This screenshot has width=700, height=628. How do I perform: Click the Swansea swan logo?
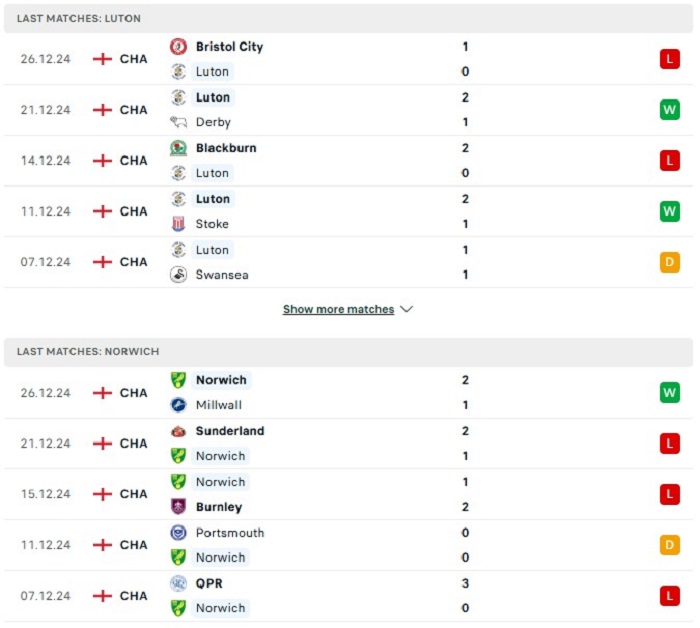(x=179, y=274)
